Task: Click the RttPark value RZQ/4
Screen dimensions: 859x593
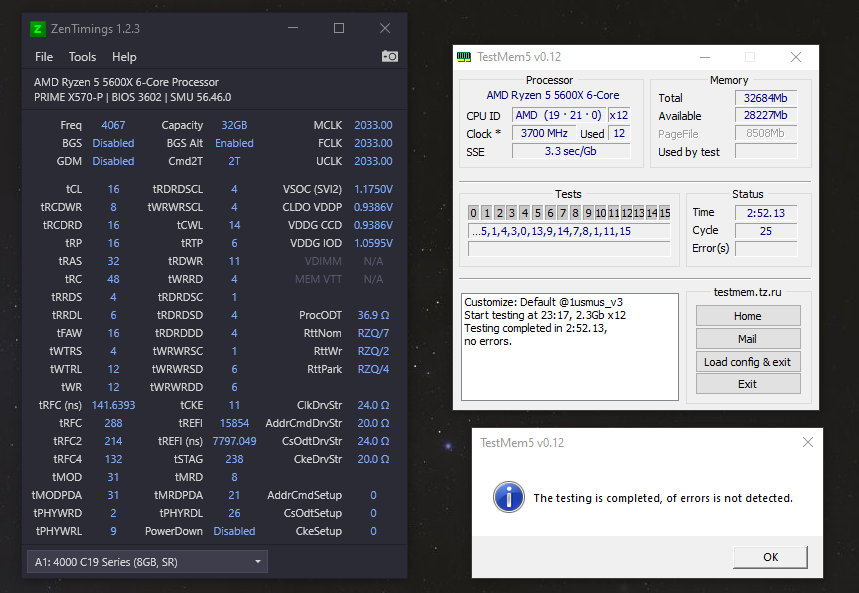Action: (x=373, y=369)
